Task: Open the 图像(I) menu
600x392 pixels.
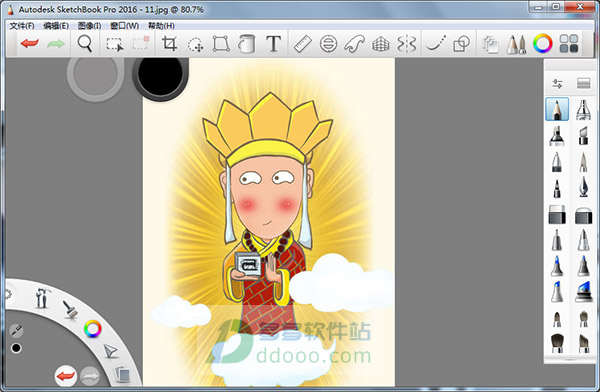Action: click(x=90, y=26)
